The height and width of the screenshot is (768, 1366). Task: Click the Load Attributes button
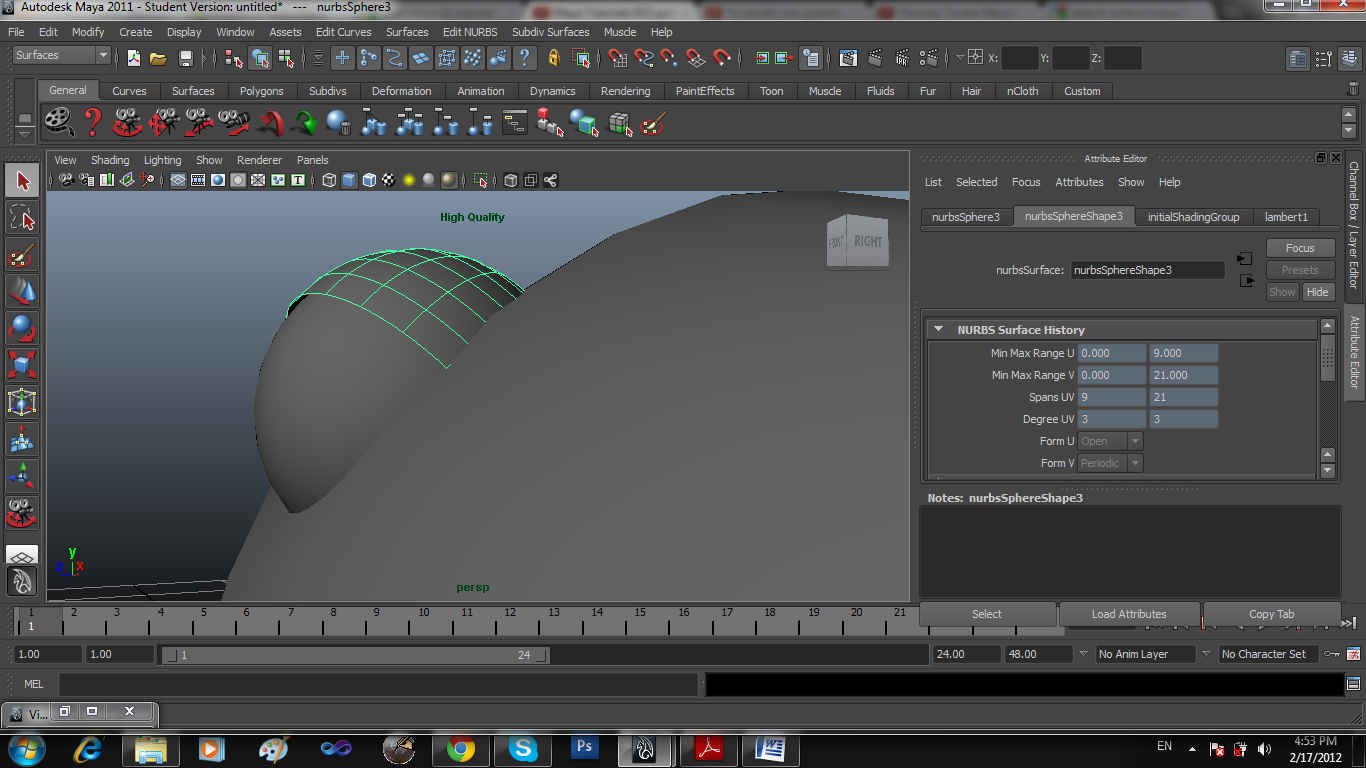pos(1129,614)
